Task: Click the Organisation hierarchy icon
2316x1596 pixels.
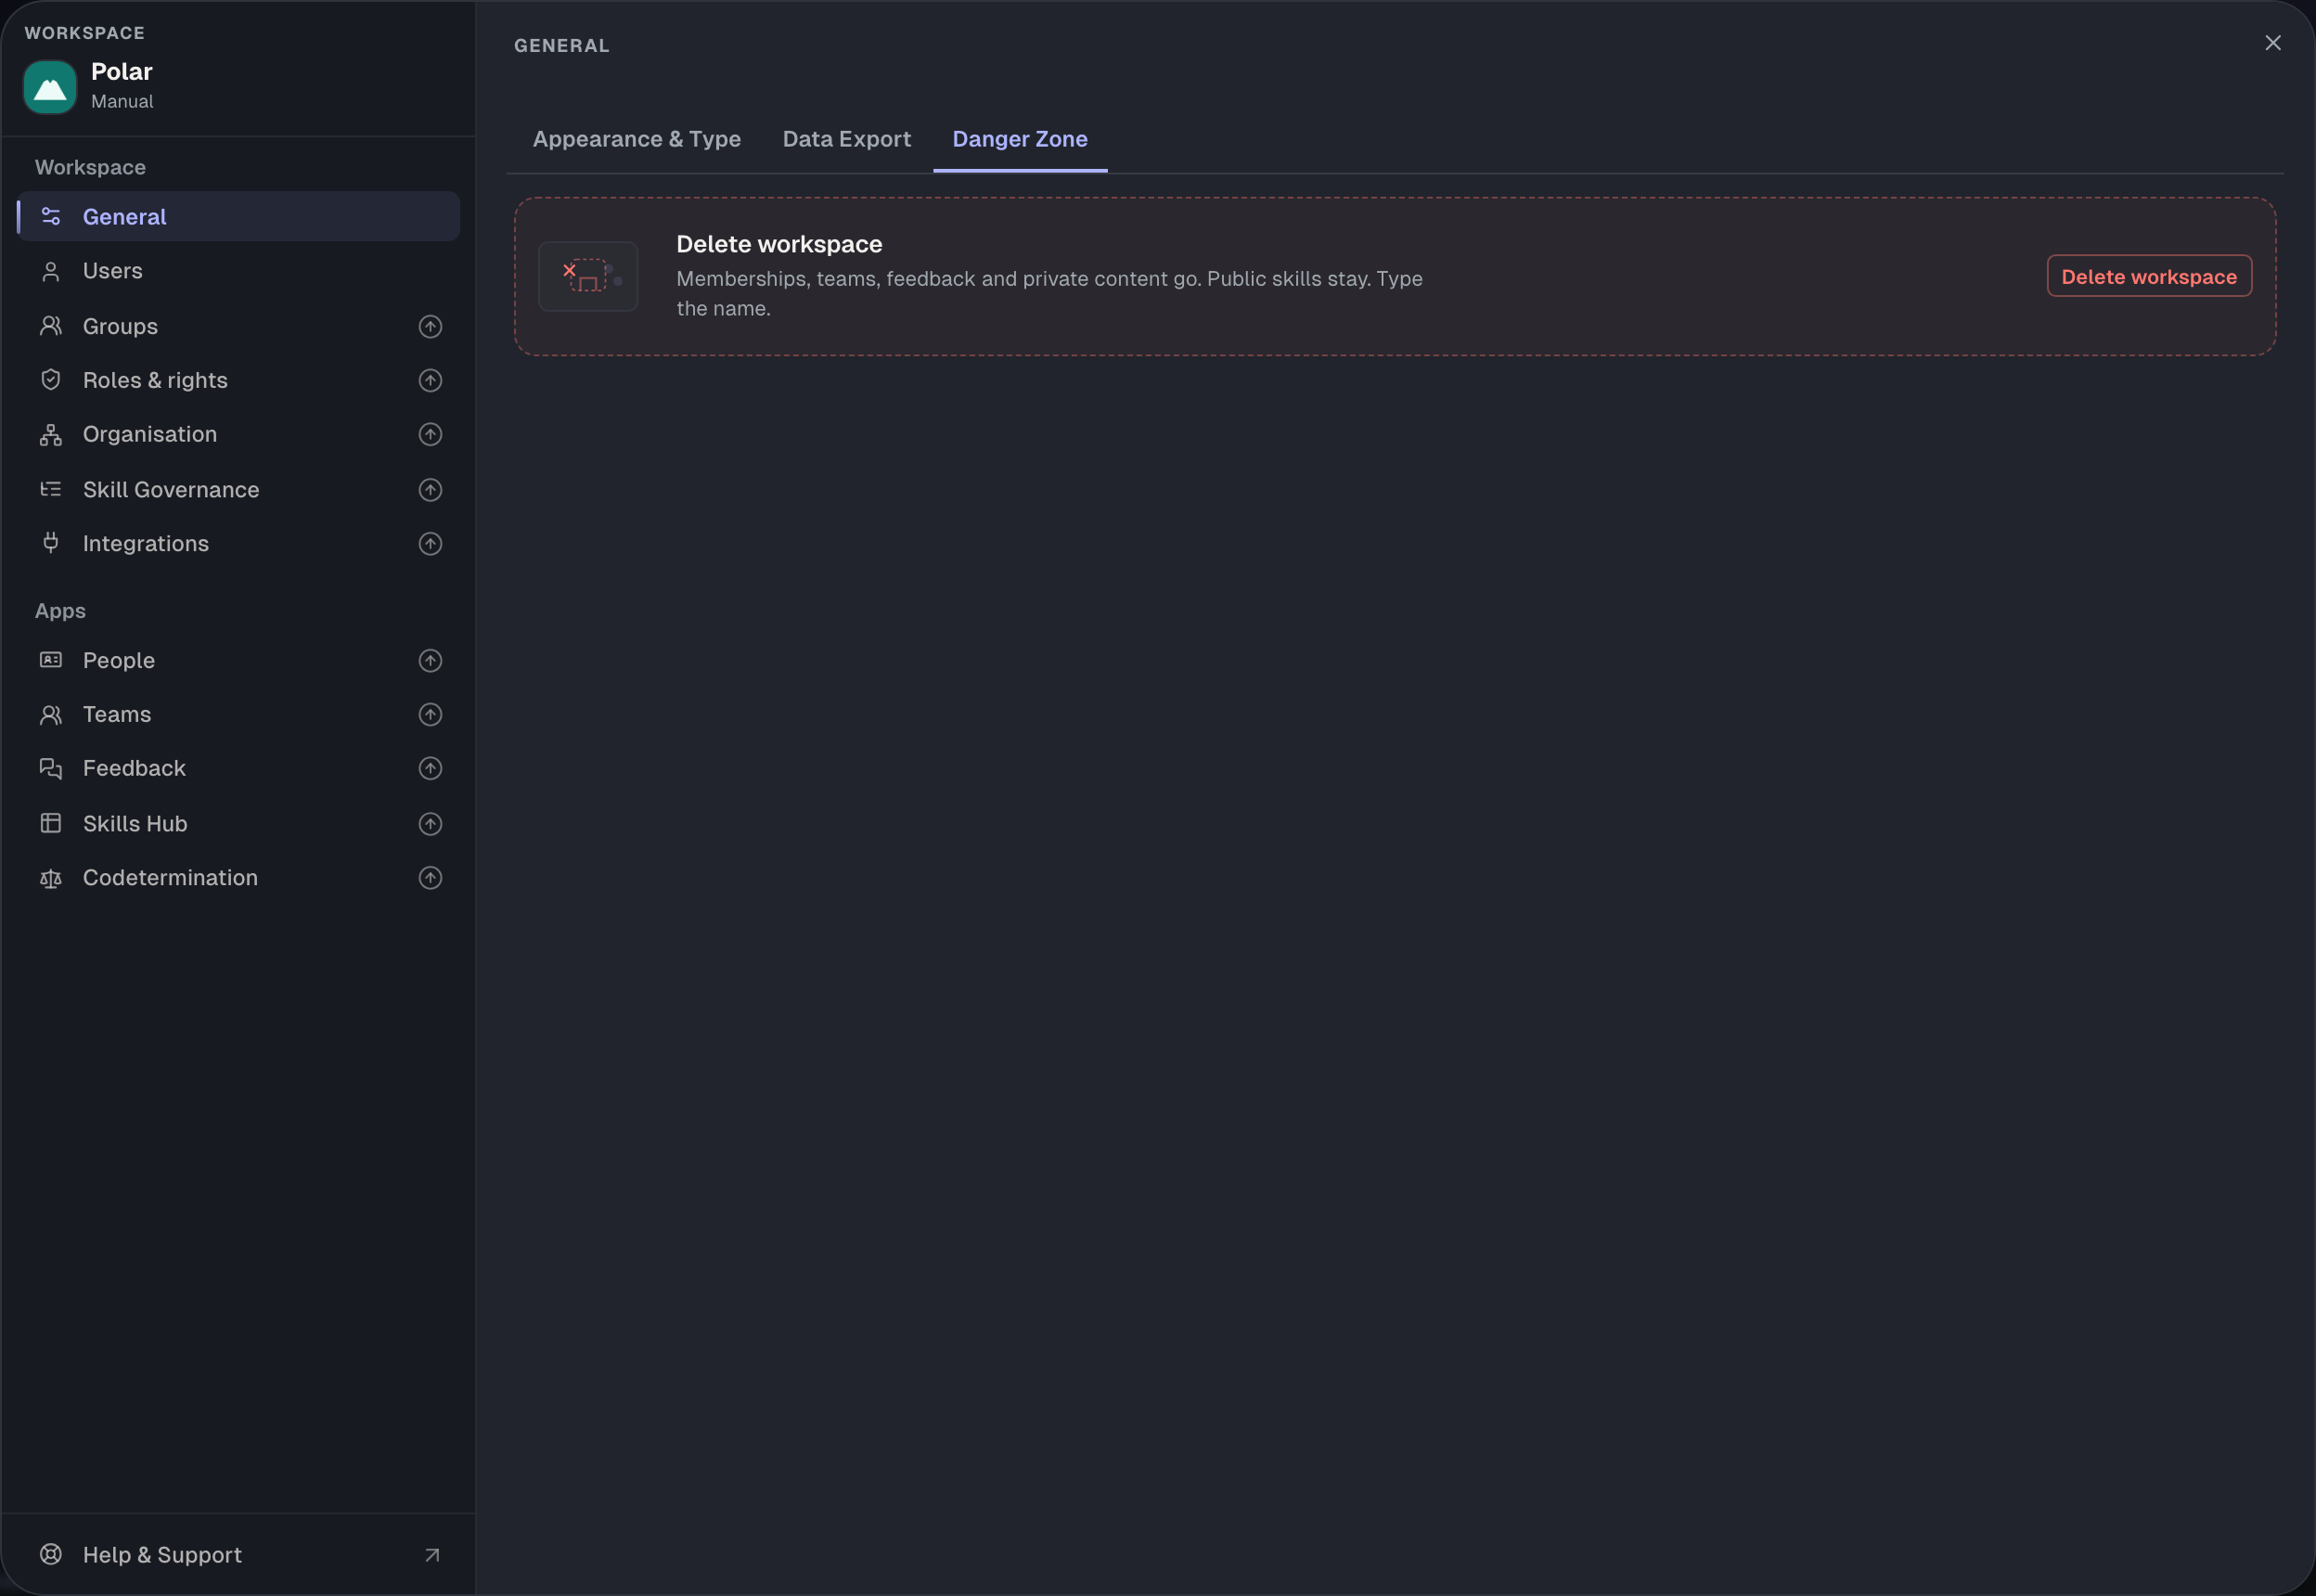Action: click(x=51, y=434)
